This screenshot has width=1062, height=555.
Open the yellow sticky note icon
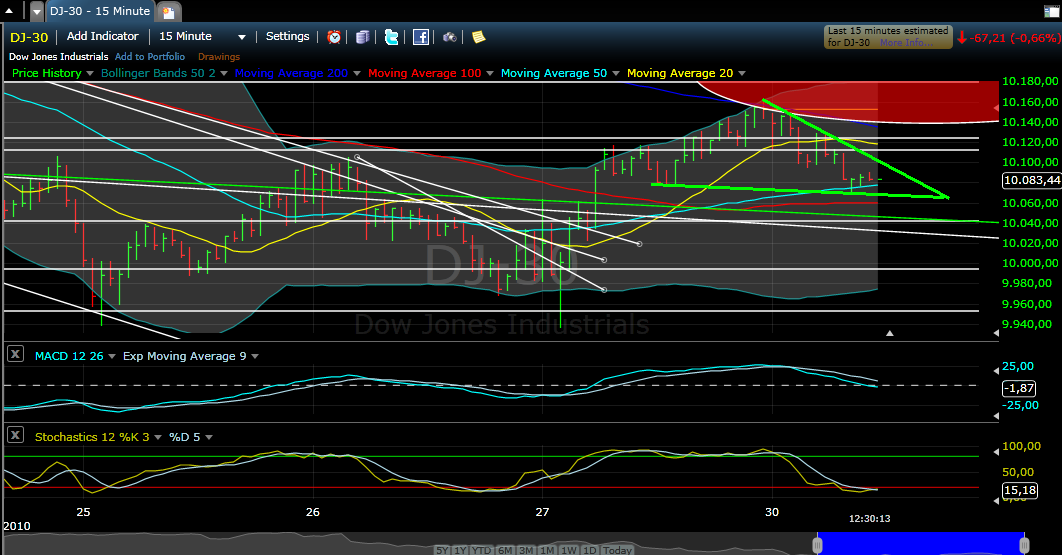click(479, 37)
